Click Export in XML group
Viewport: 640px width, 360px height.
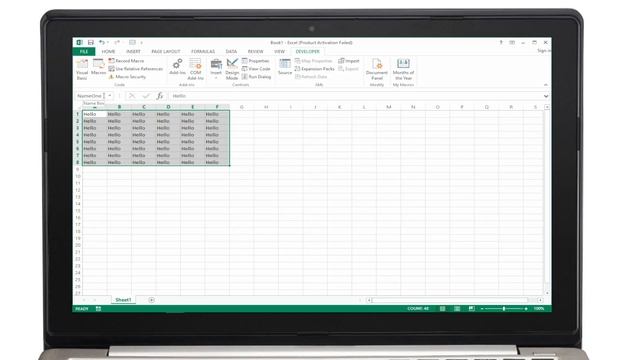click(x=348, y=69)
